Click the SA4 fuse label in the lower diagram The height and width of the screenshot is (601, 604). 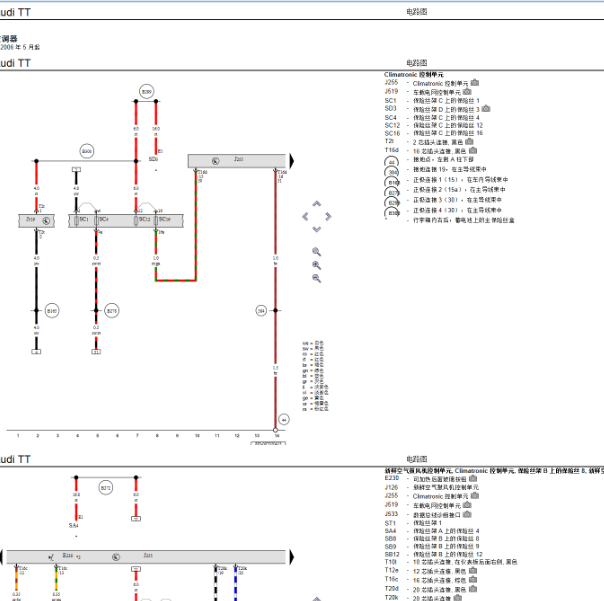74,525
